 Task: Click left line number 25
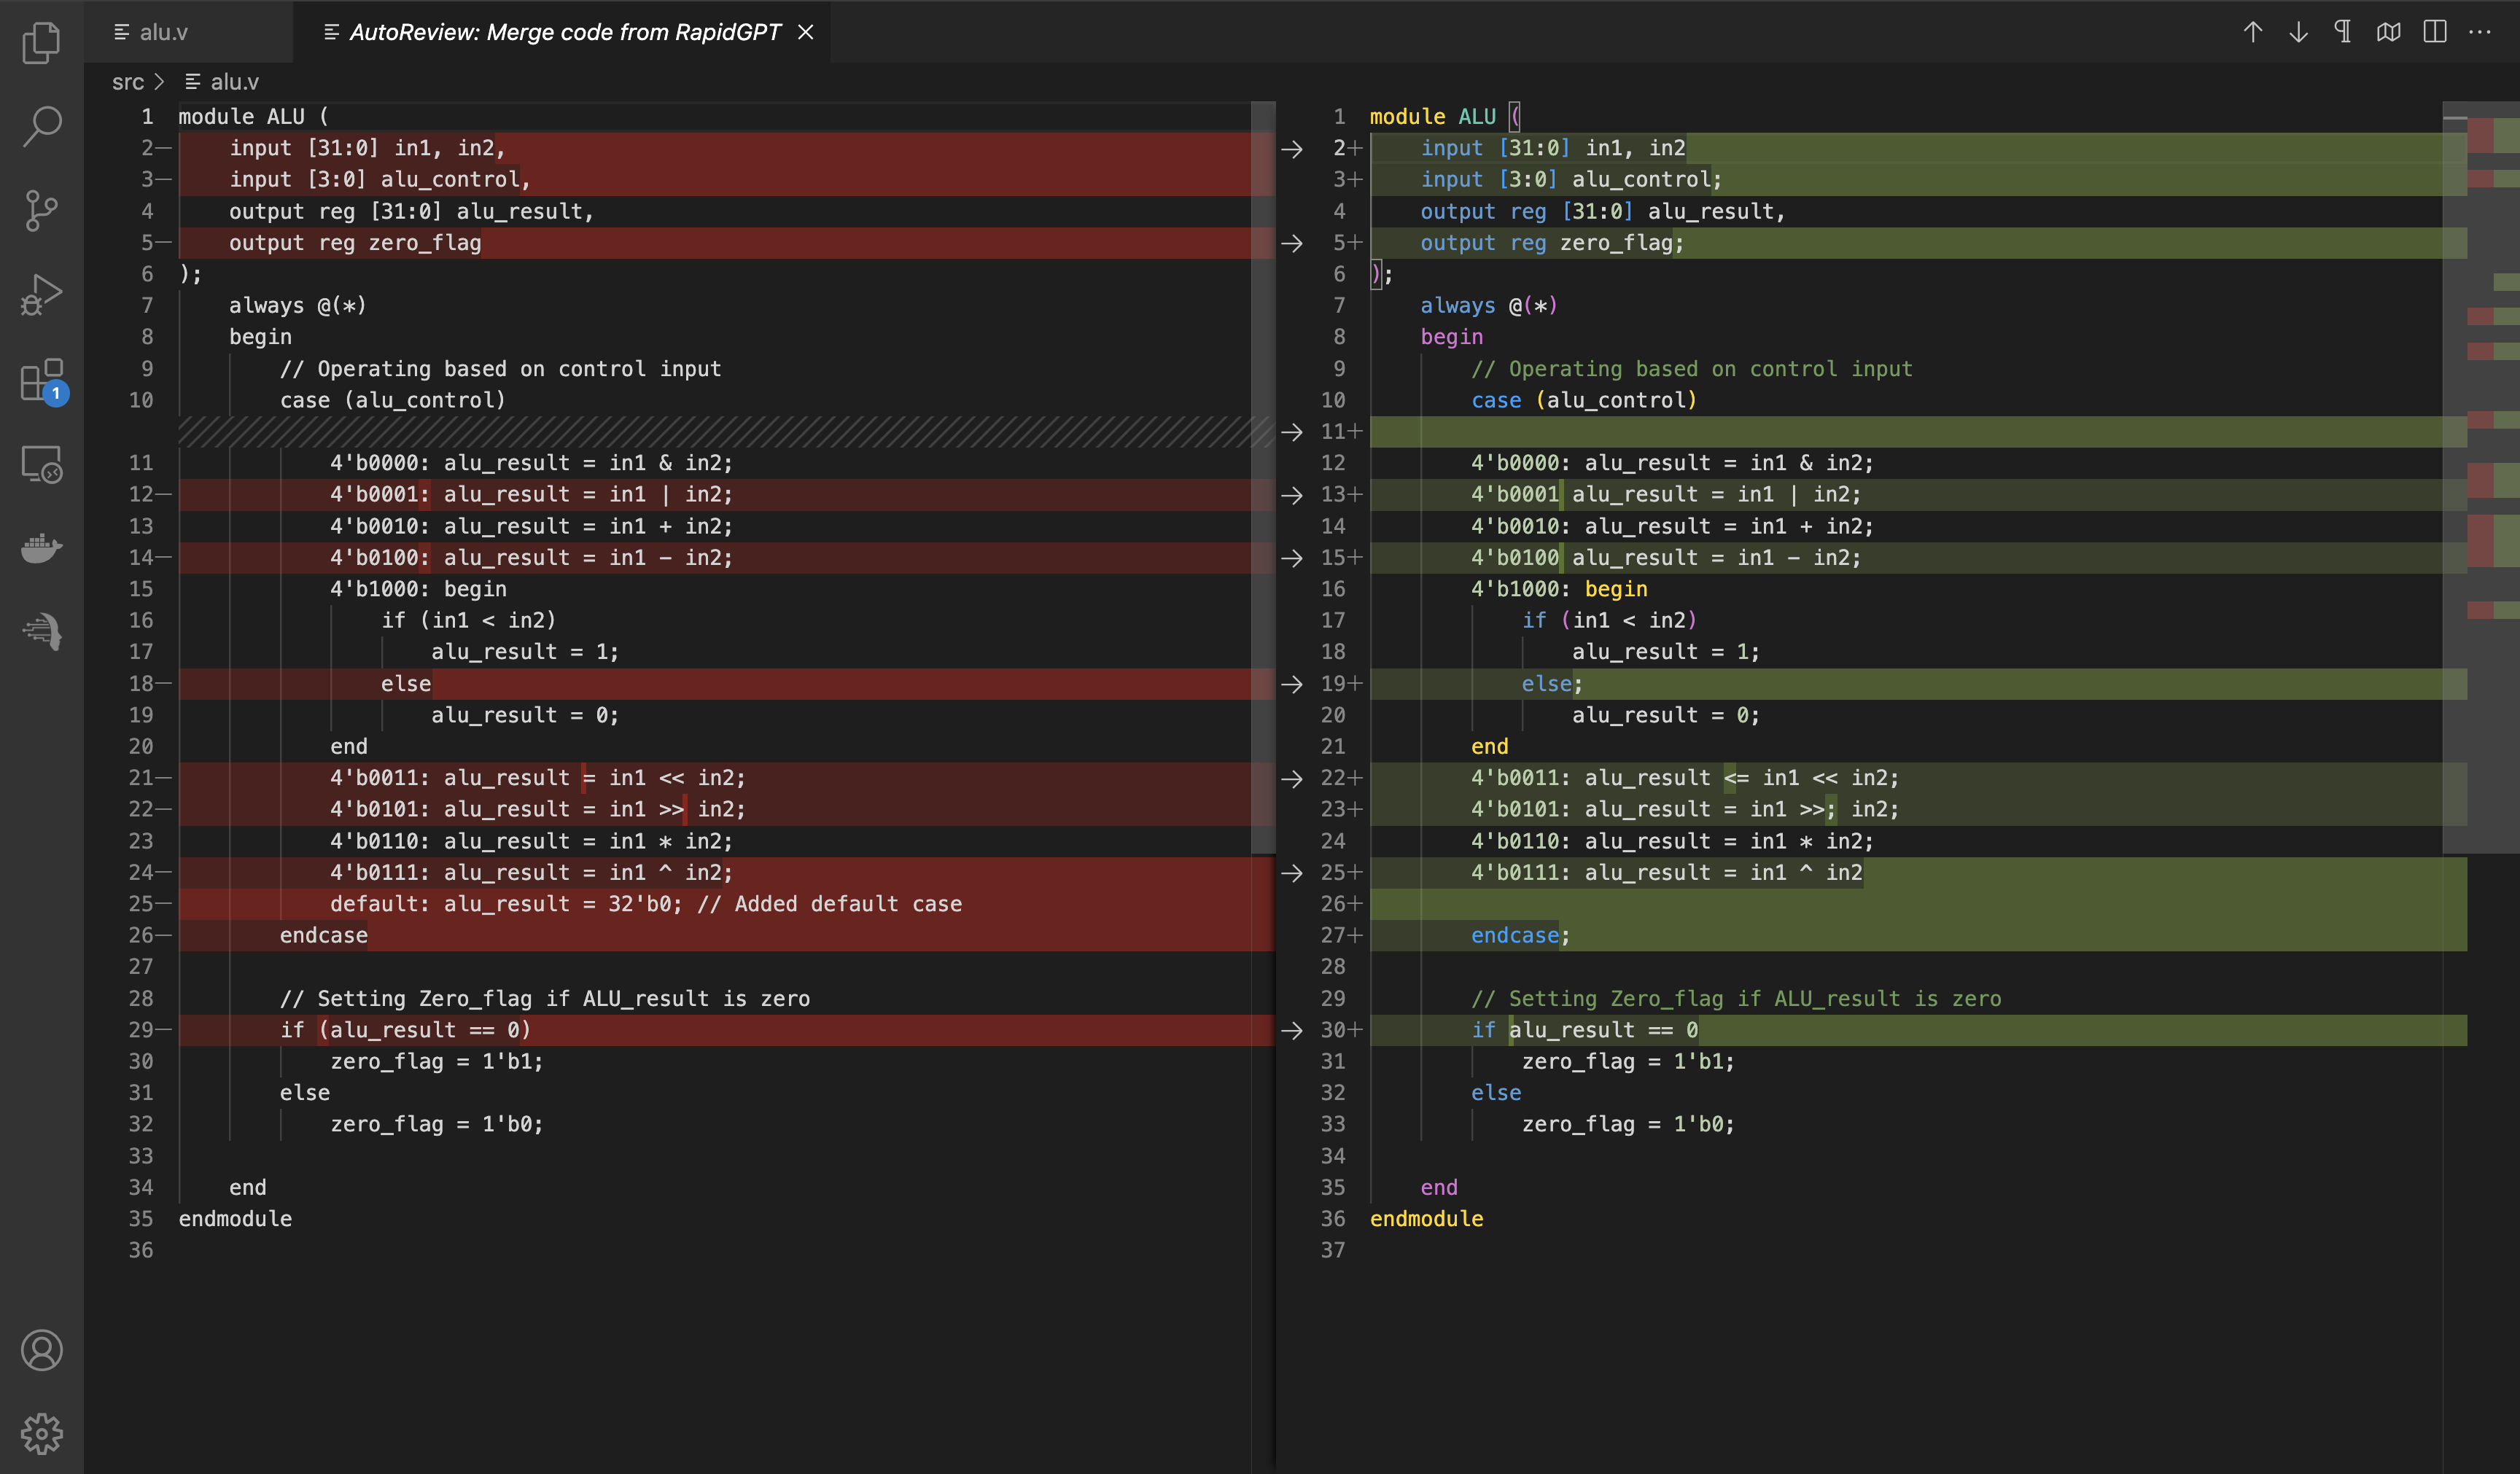[141, 904]
